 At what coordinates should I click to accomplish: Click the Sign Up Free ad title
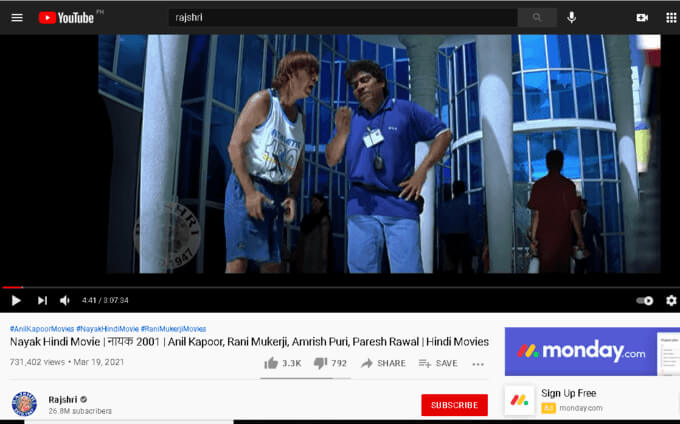(569, 393)
